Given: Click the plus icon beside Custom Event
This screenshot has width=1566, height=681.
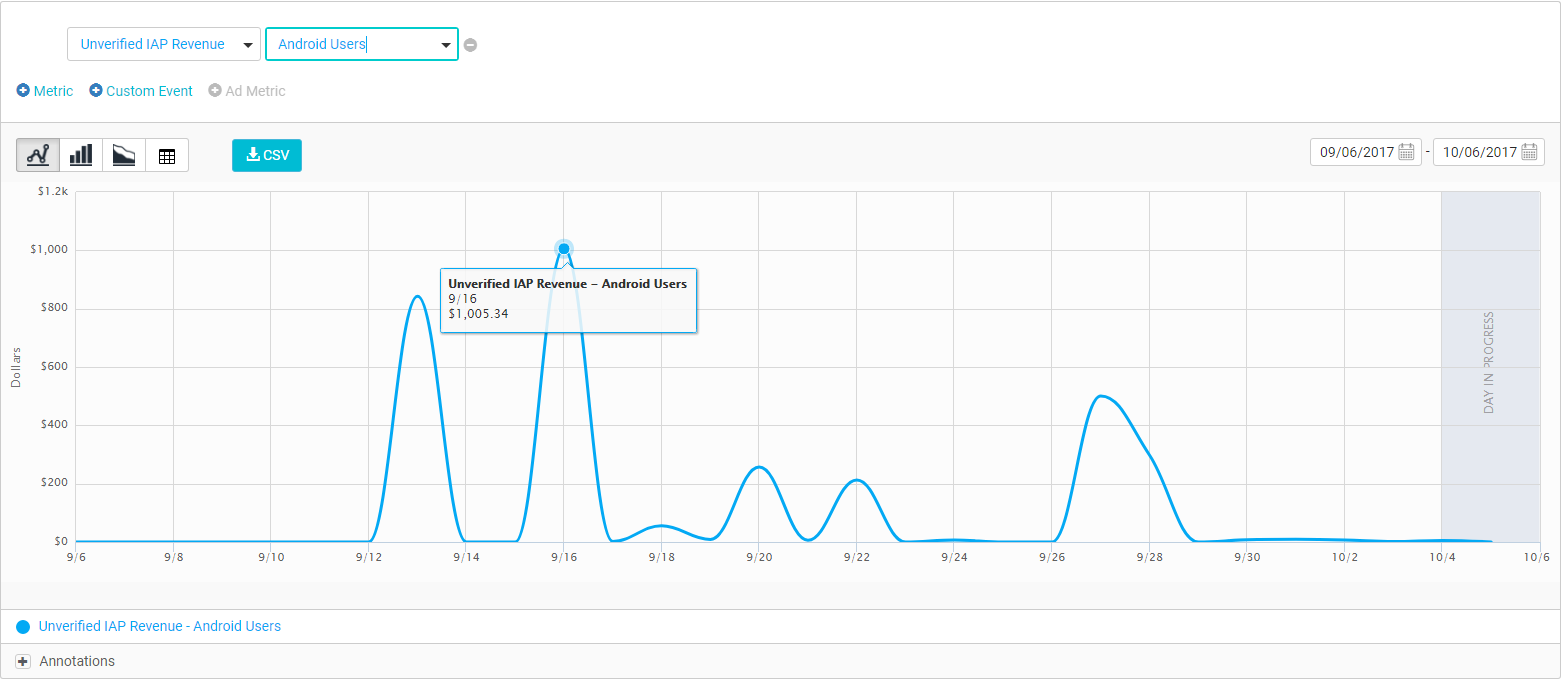Looking at the screenshot, I should tap(96, 91).
